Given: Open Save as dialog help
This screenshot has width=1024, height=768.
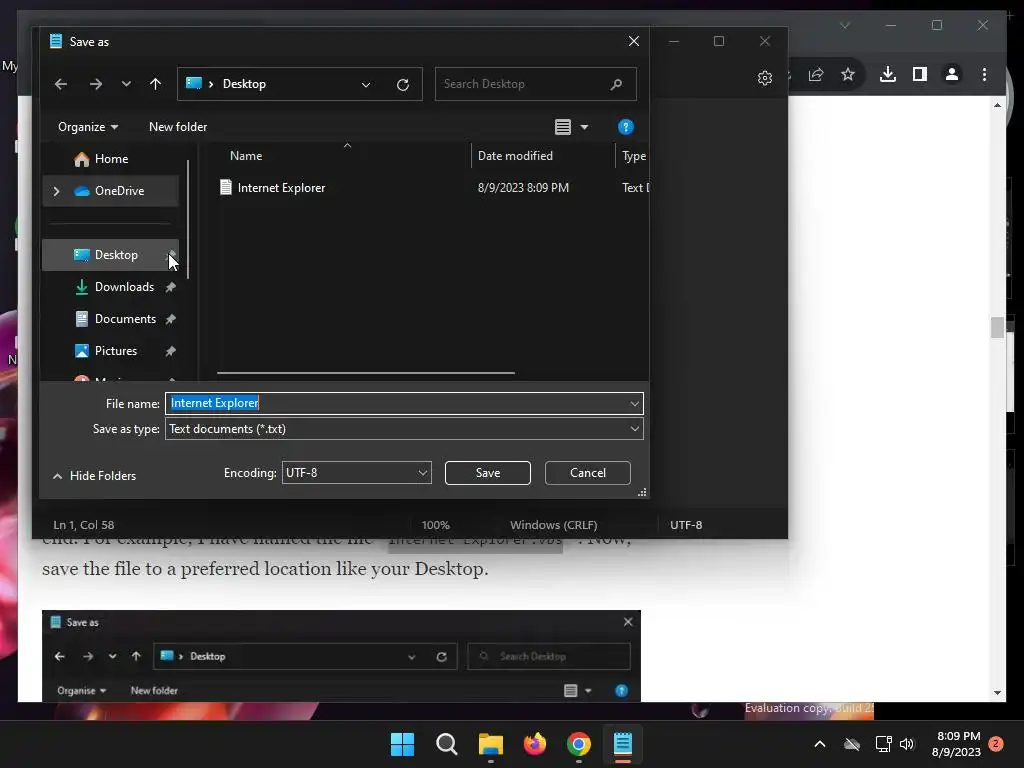Looking at the screenshot, I should point(626,127).
